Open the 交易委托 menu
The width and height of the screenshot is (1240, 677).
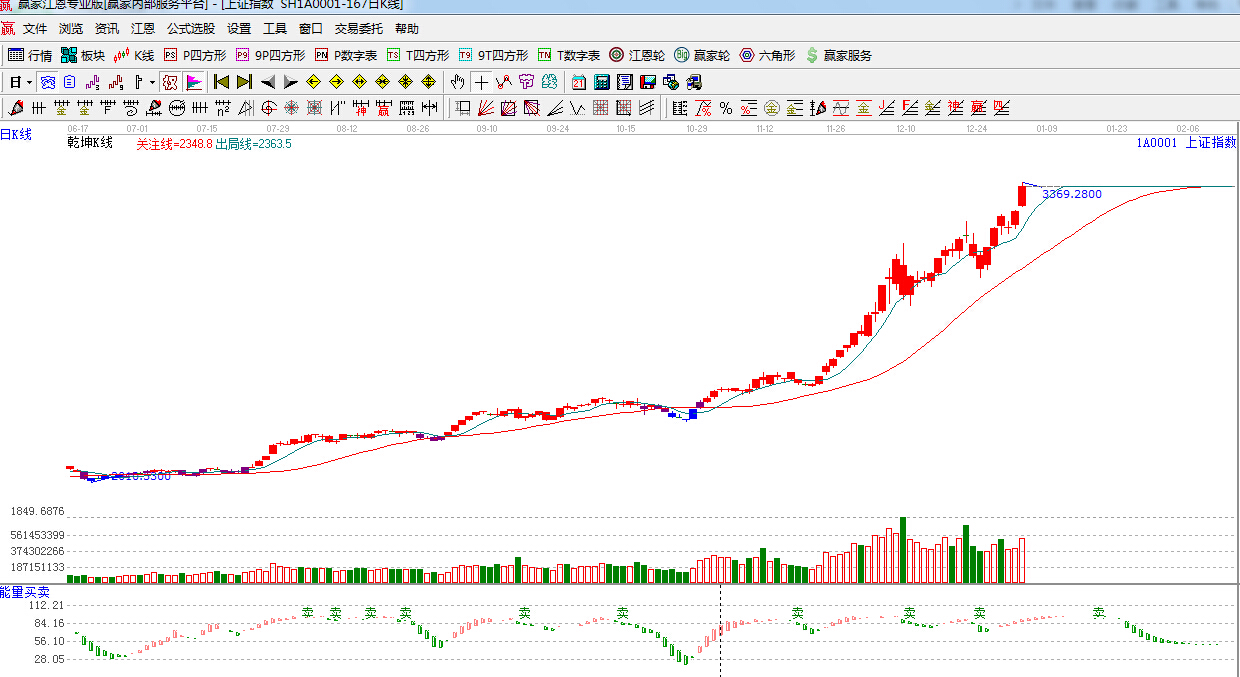(x=359, y=29)
